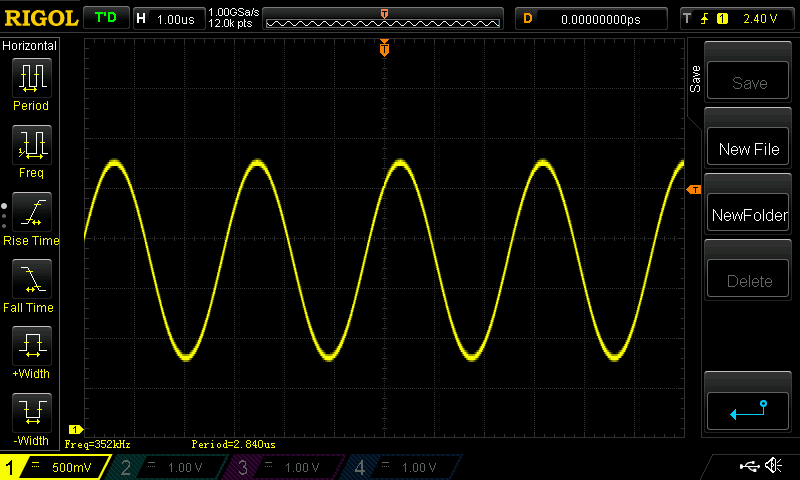The image size is (800, 480).
Task: Select channel 4 1.00 V tab
Action: pos(401,467)
